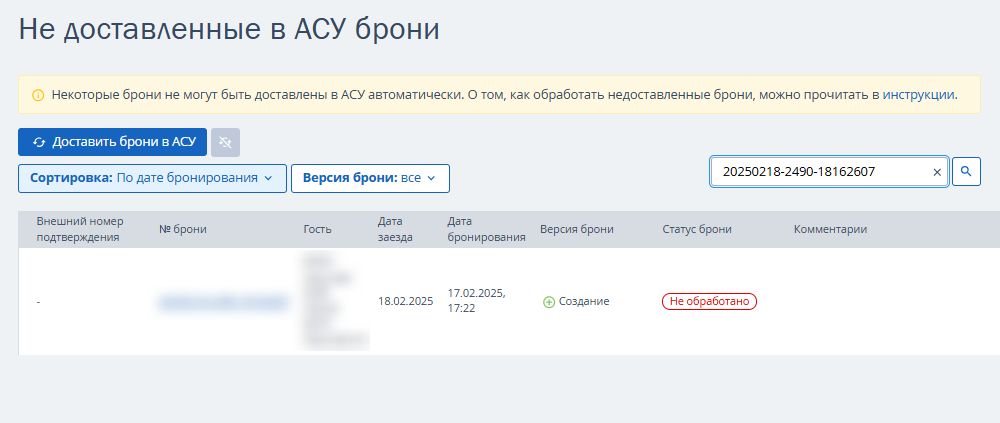Open the Сортировка dropdown
The height and width of the screenshot is (423, 1000).
[152, 178]
